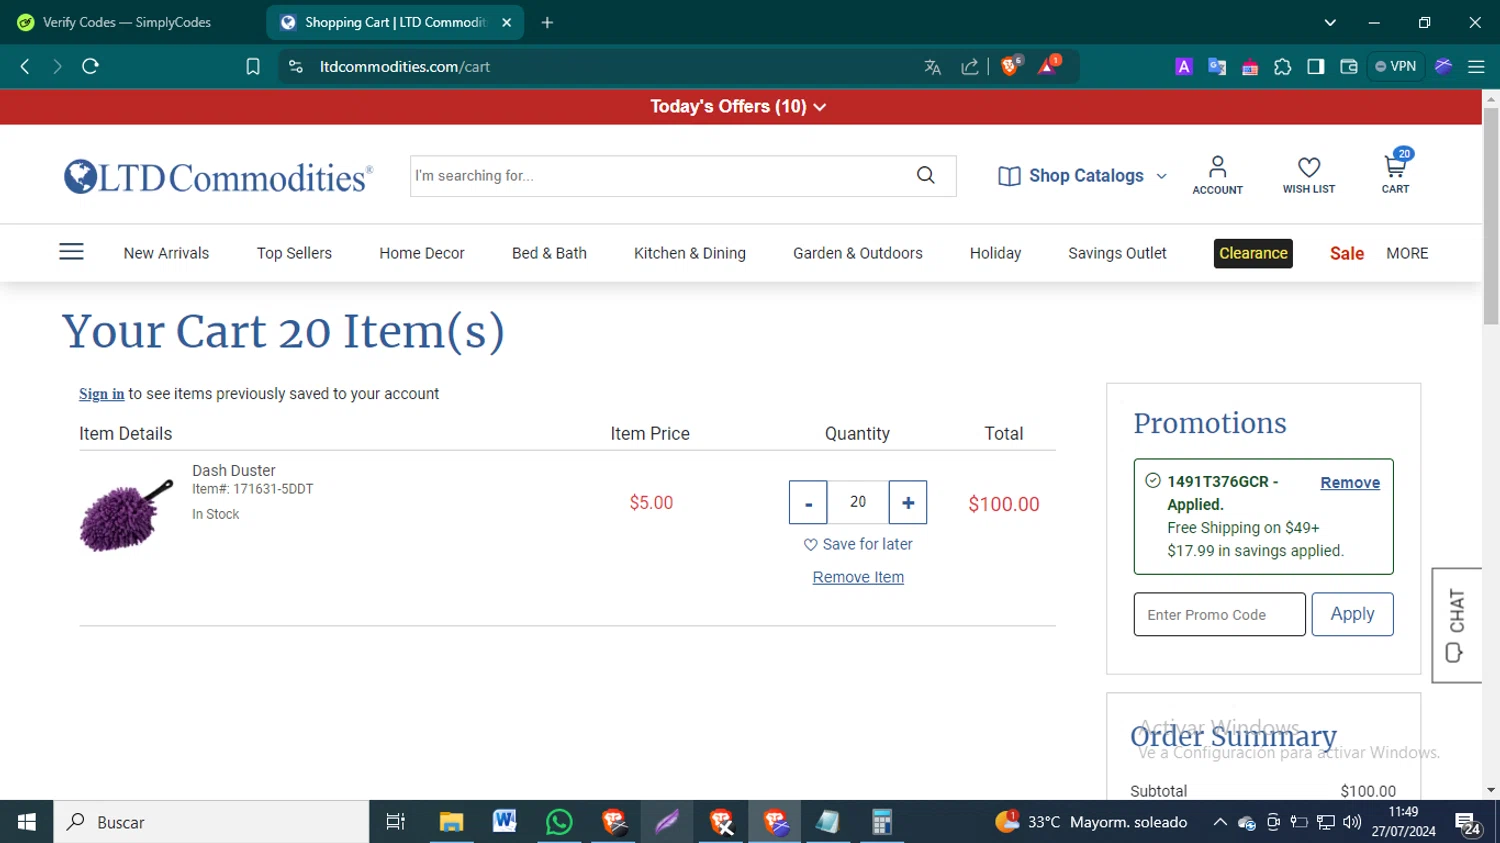Open the browser main menu
1500x843 pixels.
1476,67
